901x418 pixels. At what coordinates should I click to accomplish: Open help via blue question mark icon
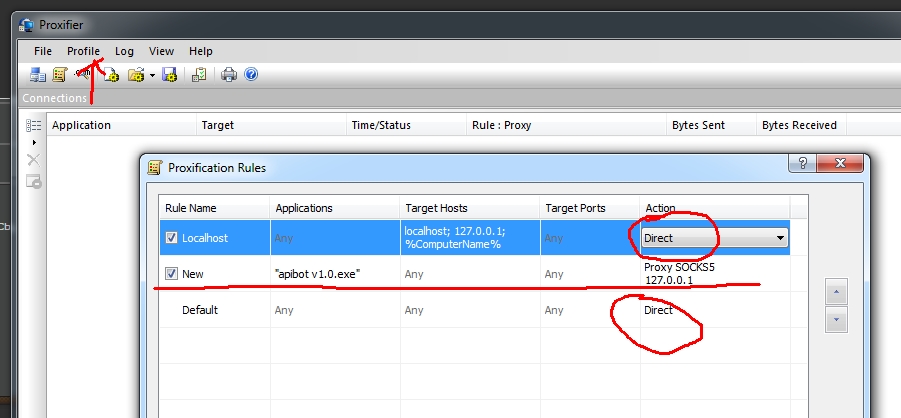(x=251, y=75)
